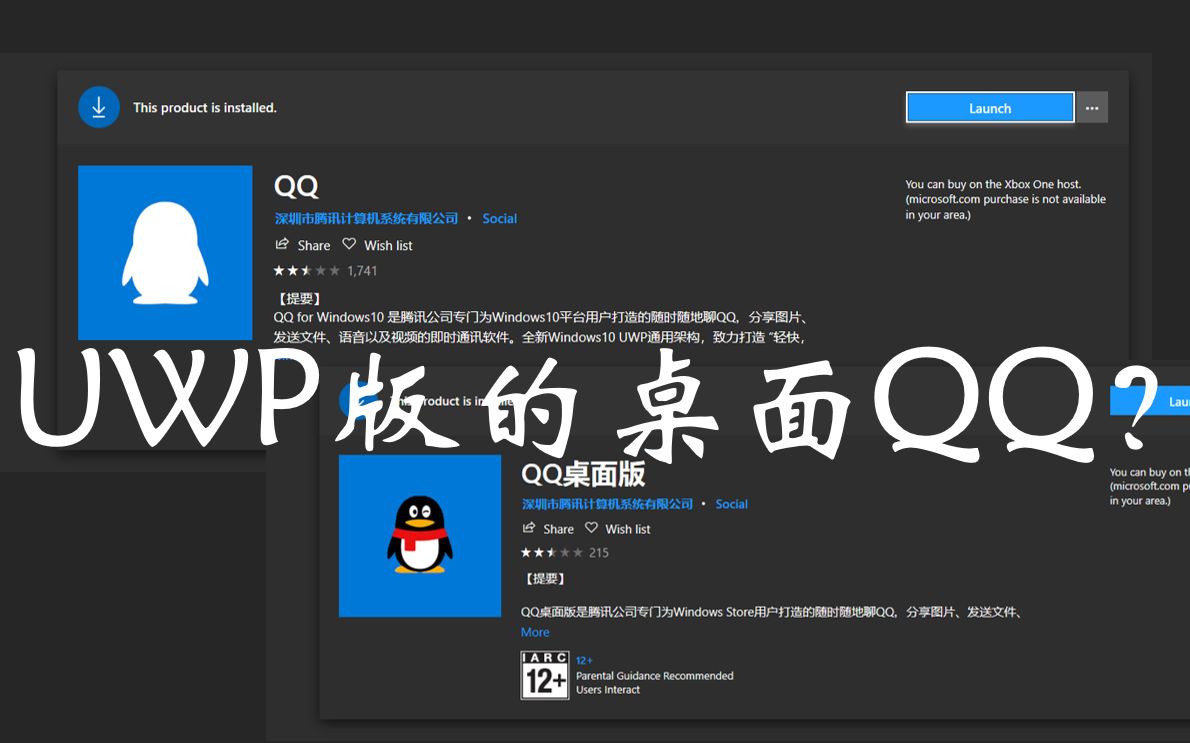
Task: Share the QQ桌面版 app
Action: [x=548, y=529]
